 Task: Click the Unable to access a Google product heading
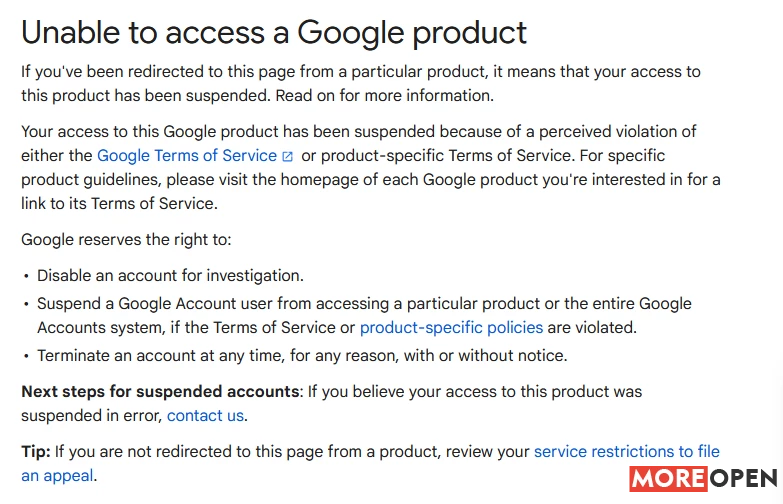(x=274, y=33)
